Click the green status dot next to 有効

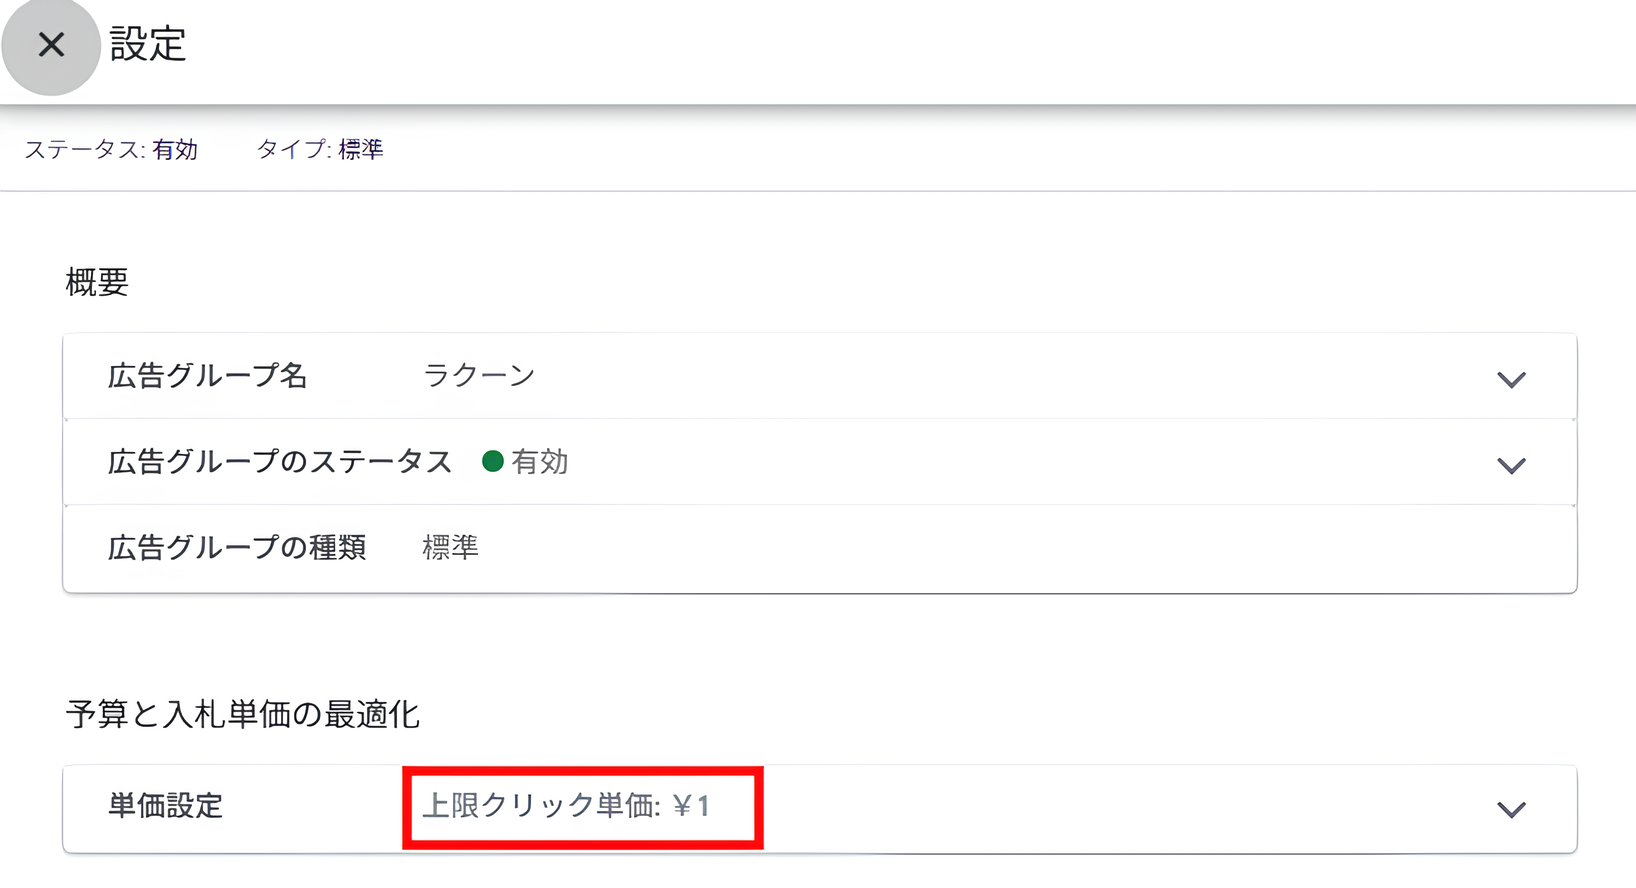(493, 461)
